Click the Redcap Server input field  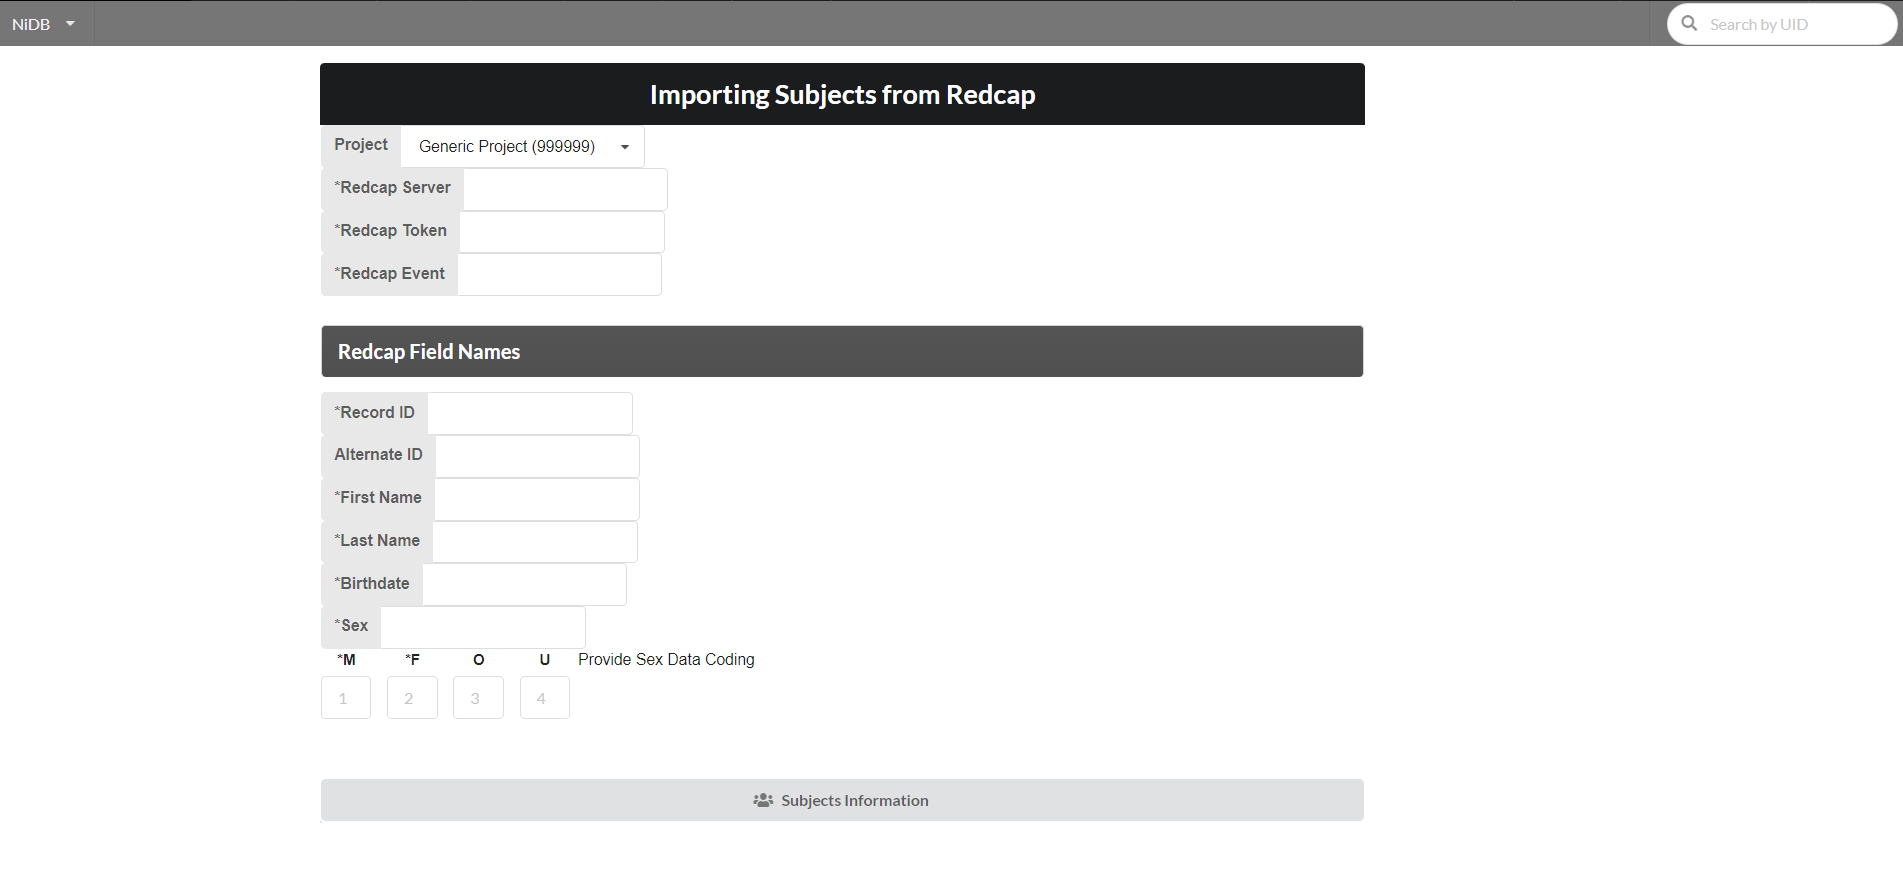(565, 189)
